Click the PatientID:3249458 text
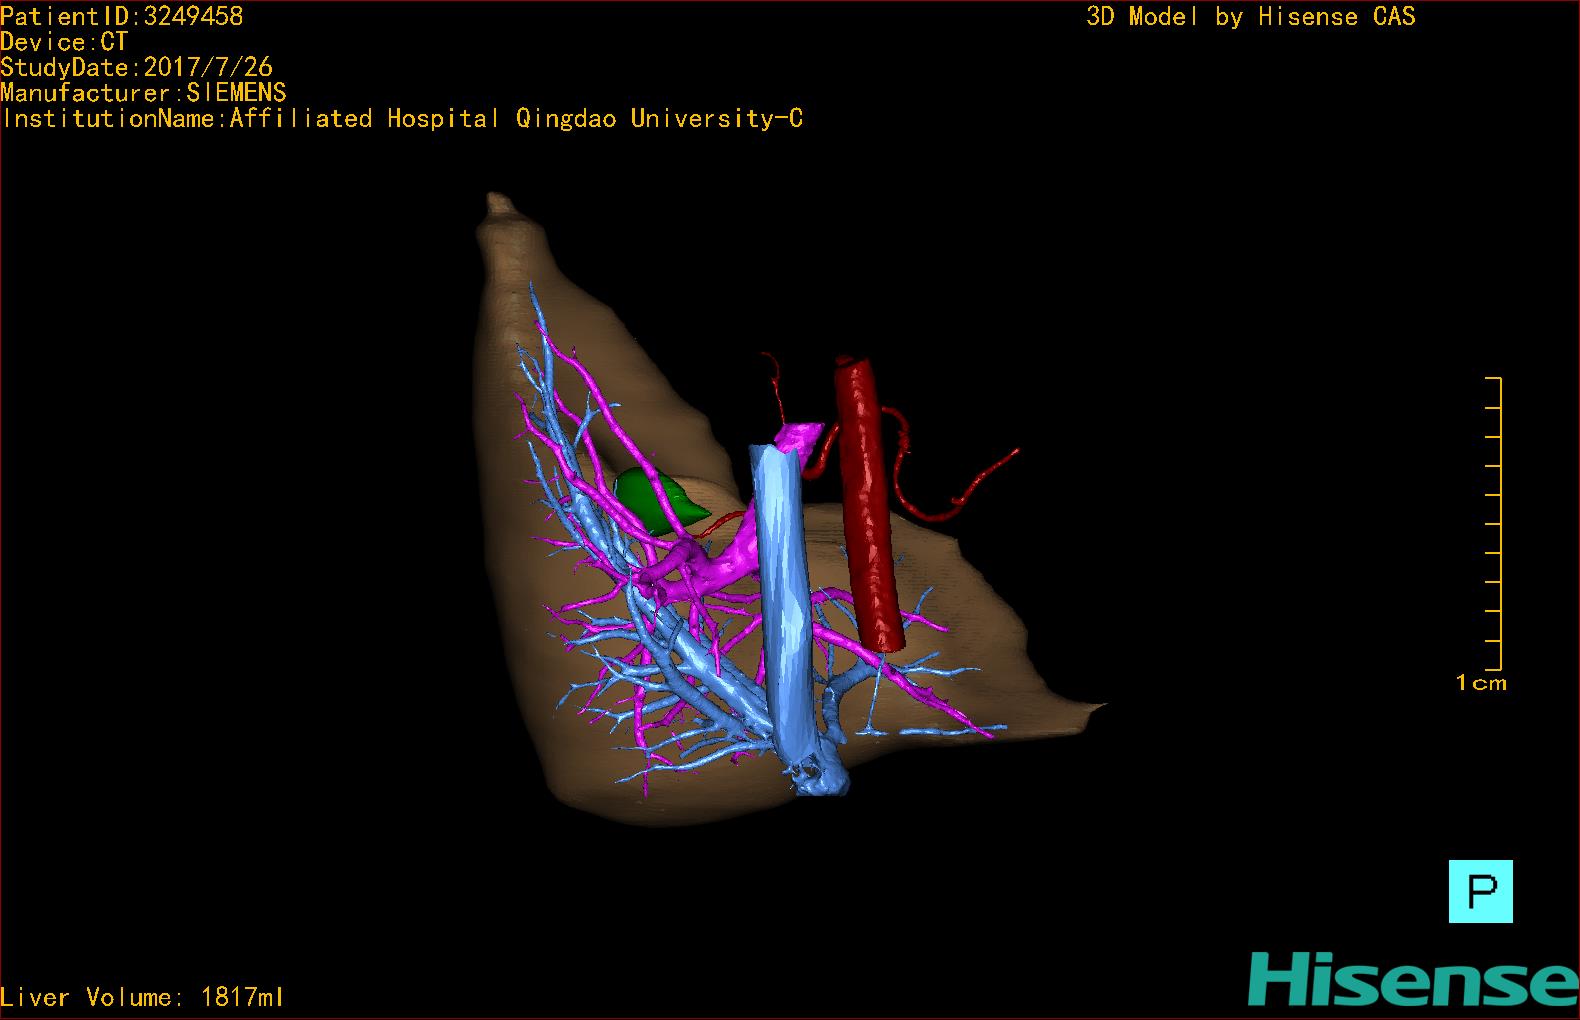The height and width of the screenshot is (1020, 1580). [121, 16]
